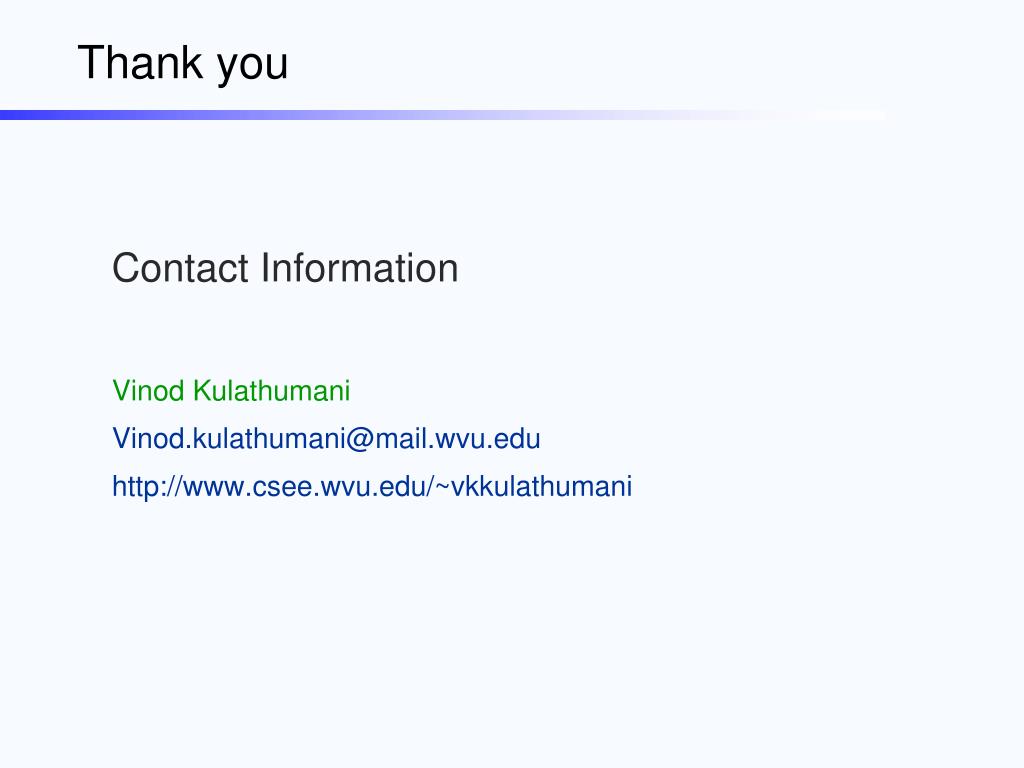
Task: Click the green surname "Kulathumani"
Action: coord(272,391)
